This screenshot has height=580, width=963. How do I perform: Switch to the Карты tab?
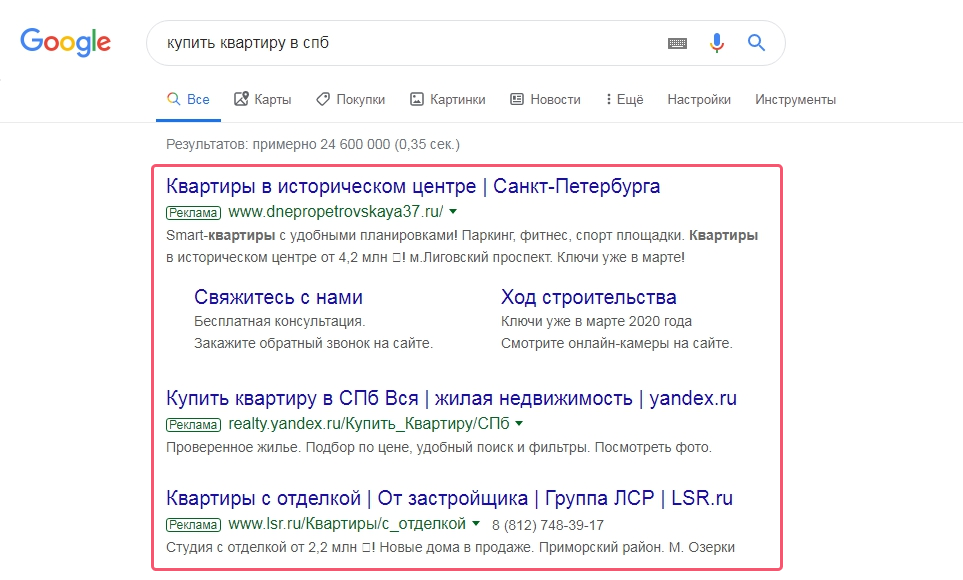[263, 100]
